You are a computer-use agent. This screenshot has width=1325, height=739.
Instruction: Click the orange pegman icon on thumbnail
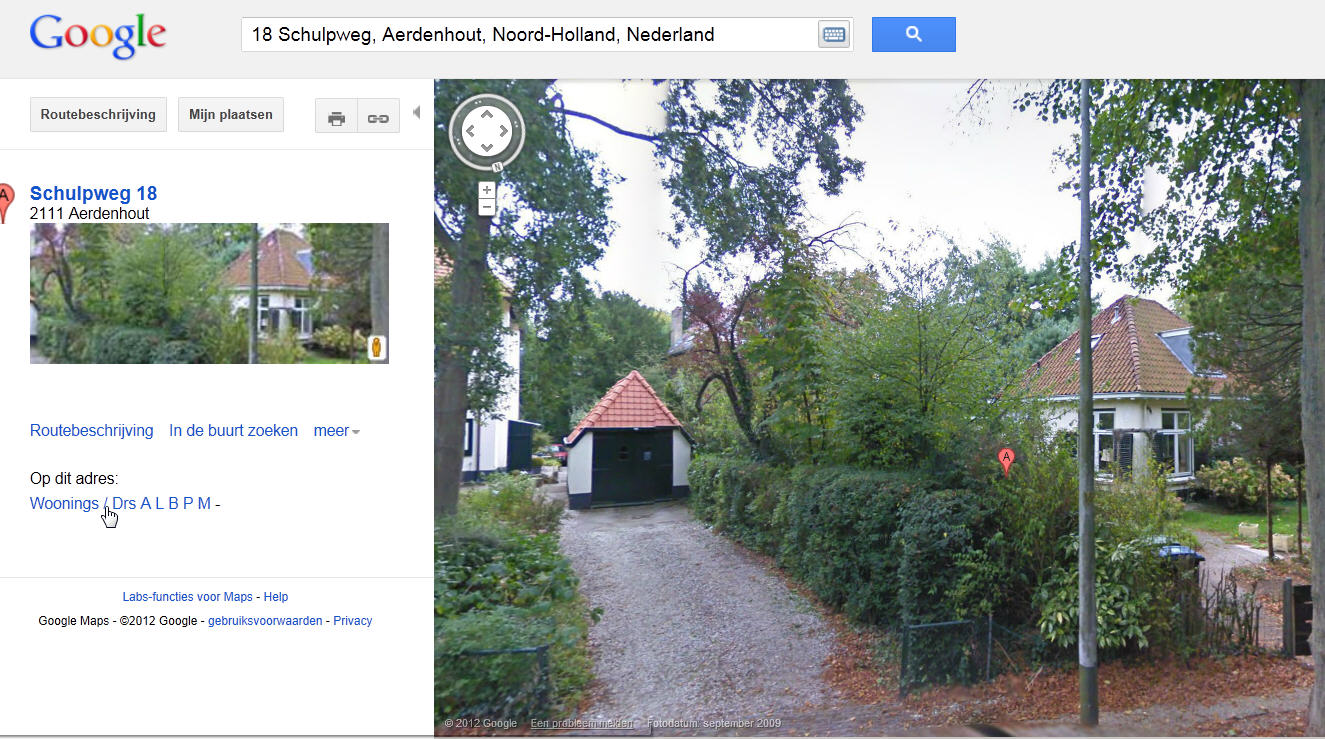click(x=376, y=347)
